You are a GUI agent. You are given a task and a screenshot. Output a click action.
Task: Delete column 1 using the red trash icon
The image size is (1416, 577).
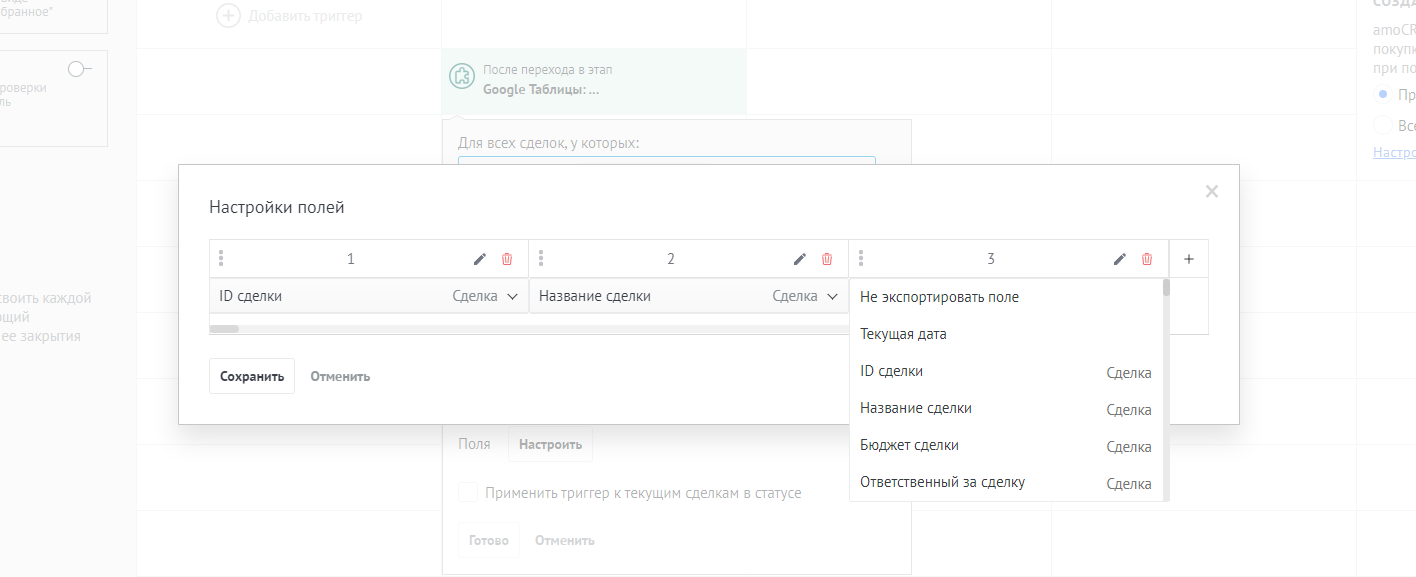pos(507,259)
